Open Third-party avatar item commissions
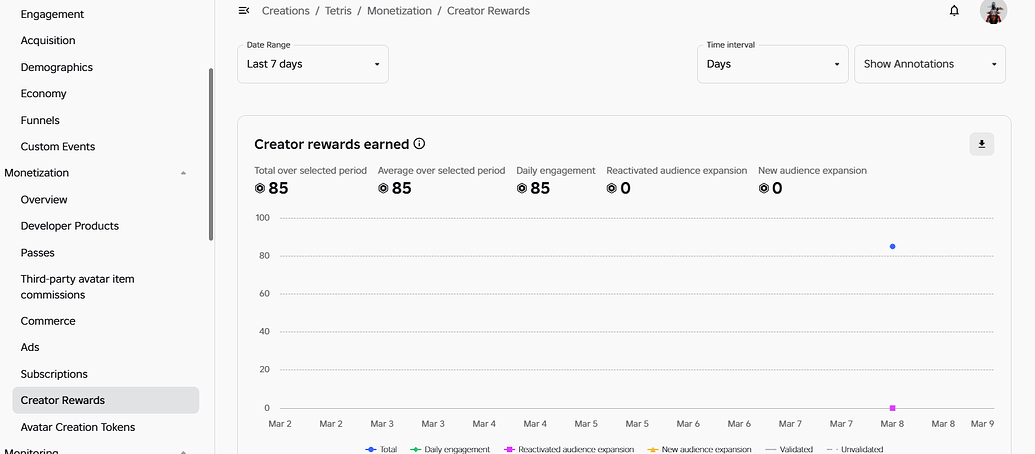 [x=77, y=287]
